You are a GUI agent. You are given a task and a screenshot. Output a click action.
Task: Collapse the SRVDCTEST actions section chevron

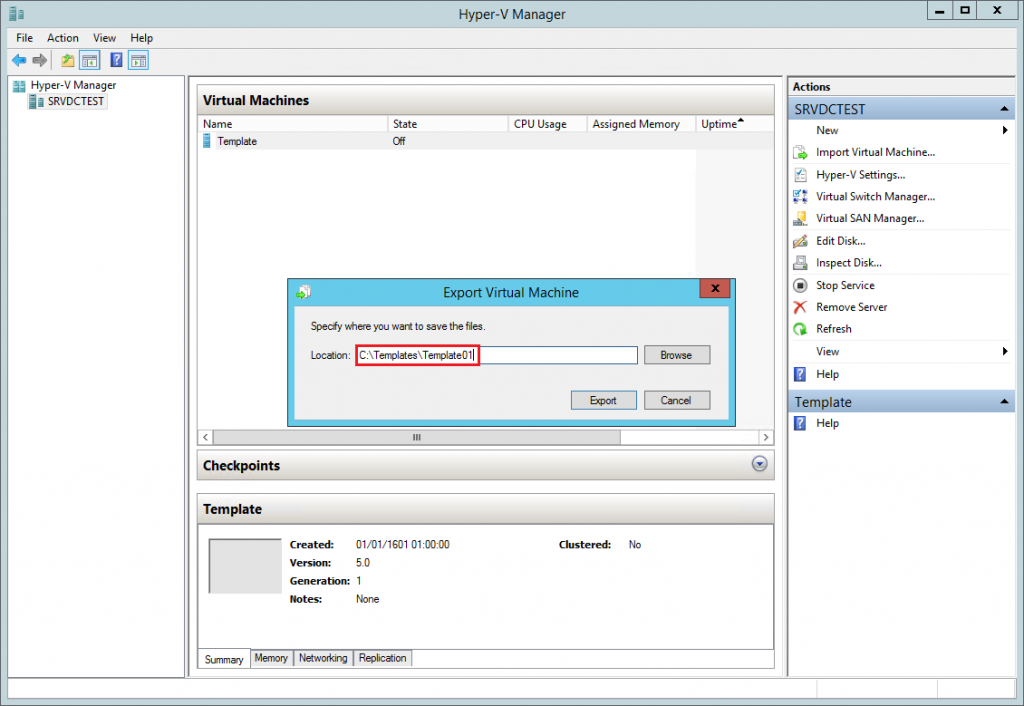point(1004,108)
